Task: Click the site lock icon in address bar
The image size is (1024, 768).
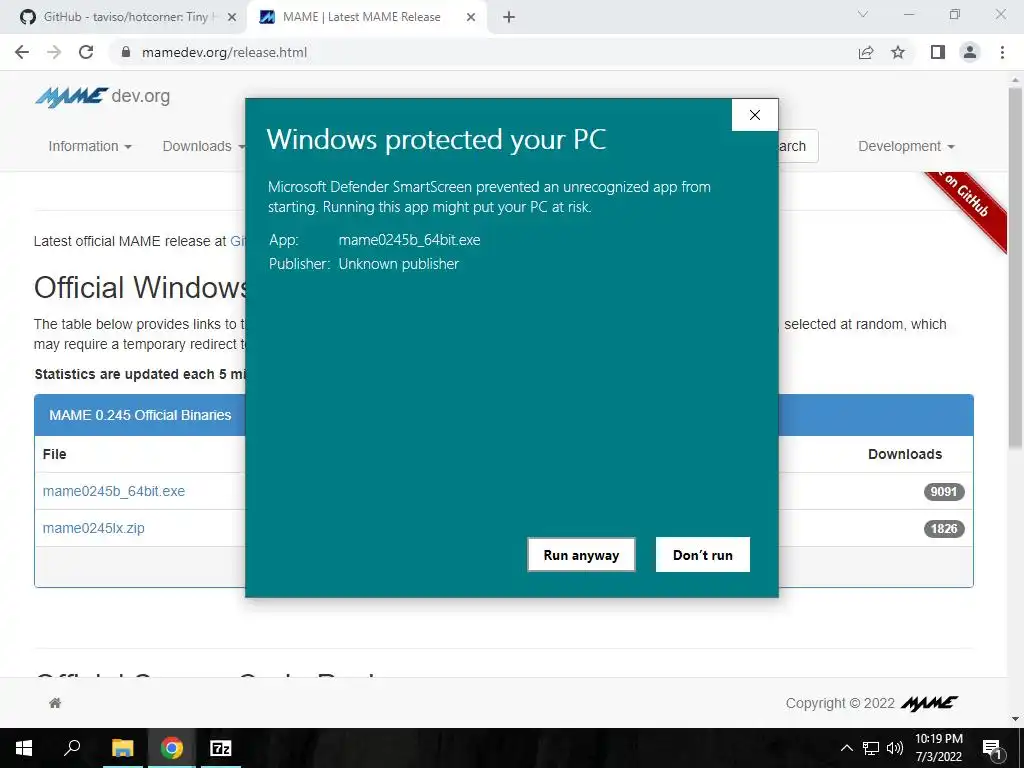Action: (x=126, y=52)
